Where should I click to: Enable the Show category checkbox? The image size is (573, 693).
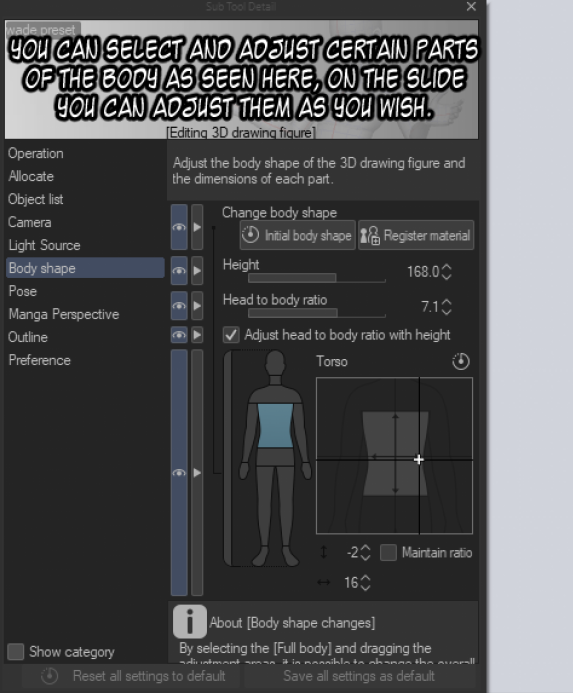pos(15,651)
